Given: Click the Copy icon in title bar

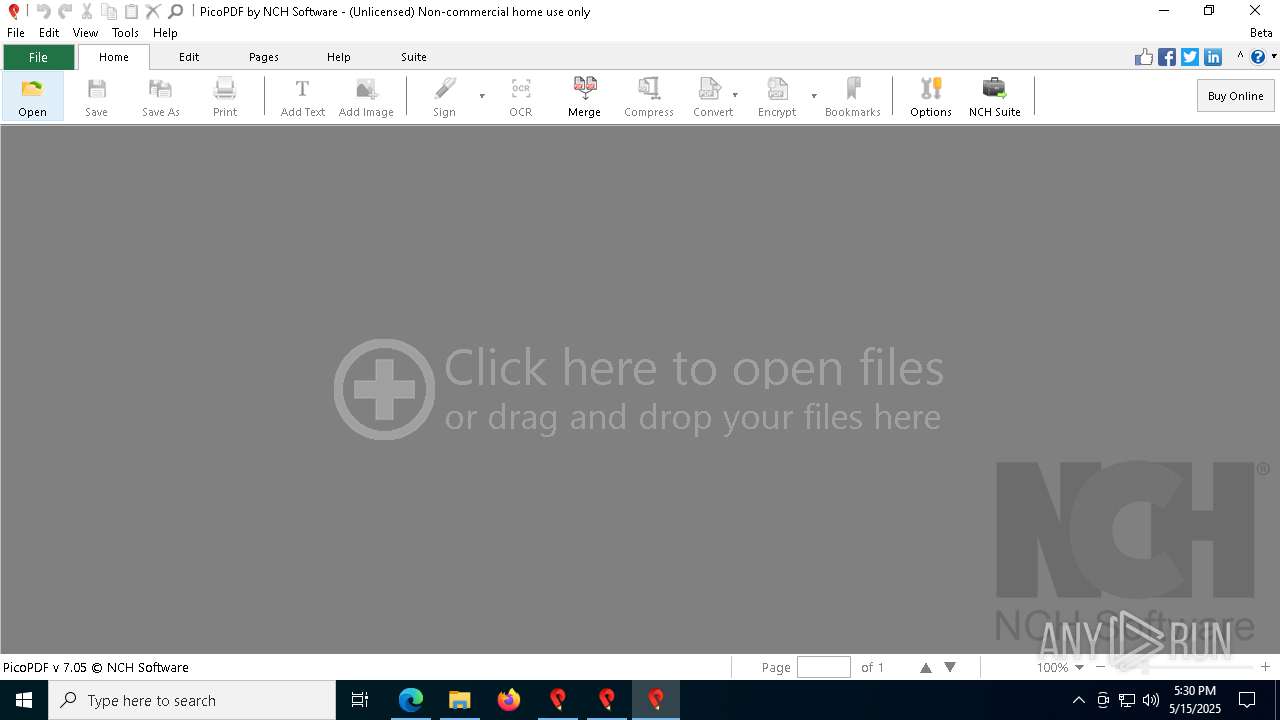Looking at the screenshot, I should pyautogui.click(x=109, y=11).
